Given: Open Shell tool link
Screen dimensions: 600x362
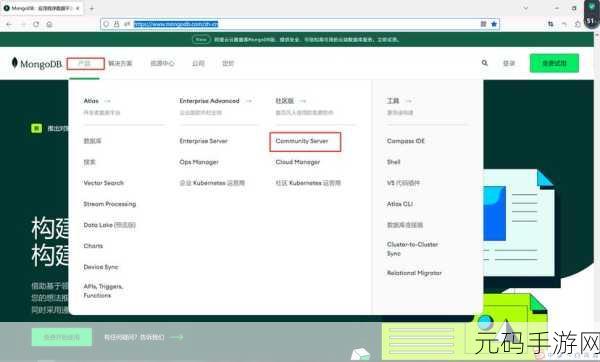Looking at the screenshot, I should click(x=393, y=162).
